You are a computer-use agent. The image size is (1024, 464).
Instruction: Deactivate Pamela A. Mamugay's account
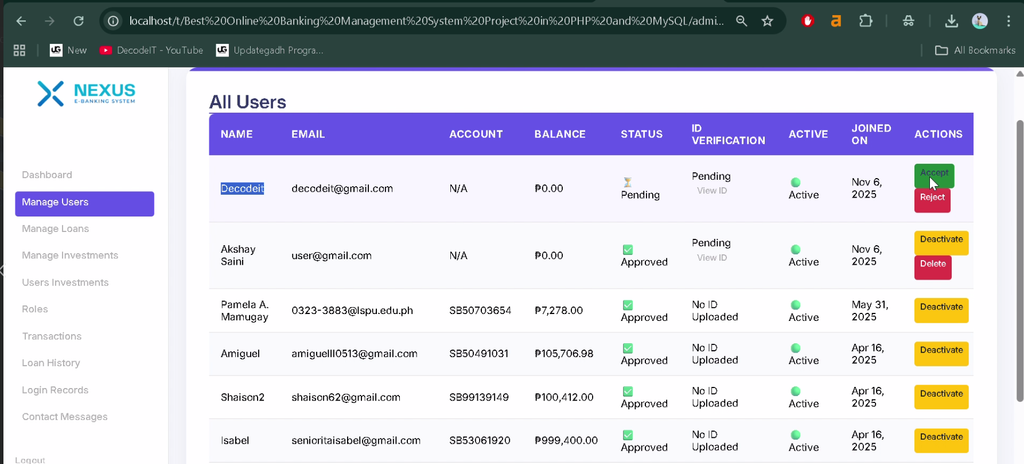(x=941, y=310)
